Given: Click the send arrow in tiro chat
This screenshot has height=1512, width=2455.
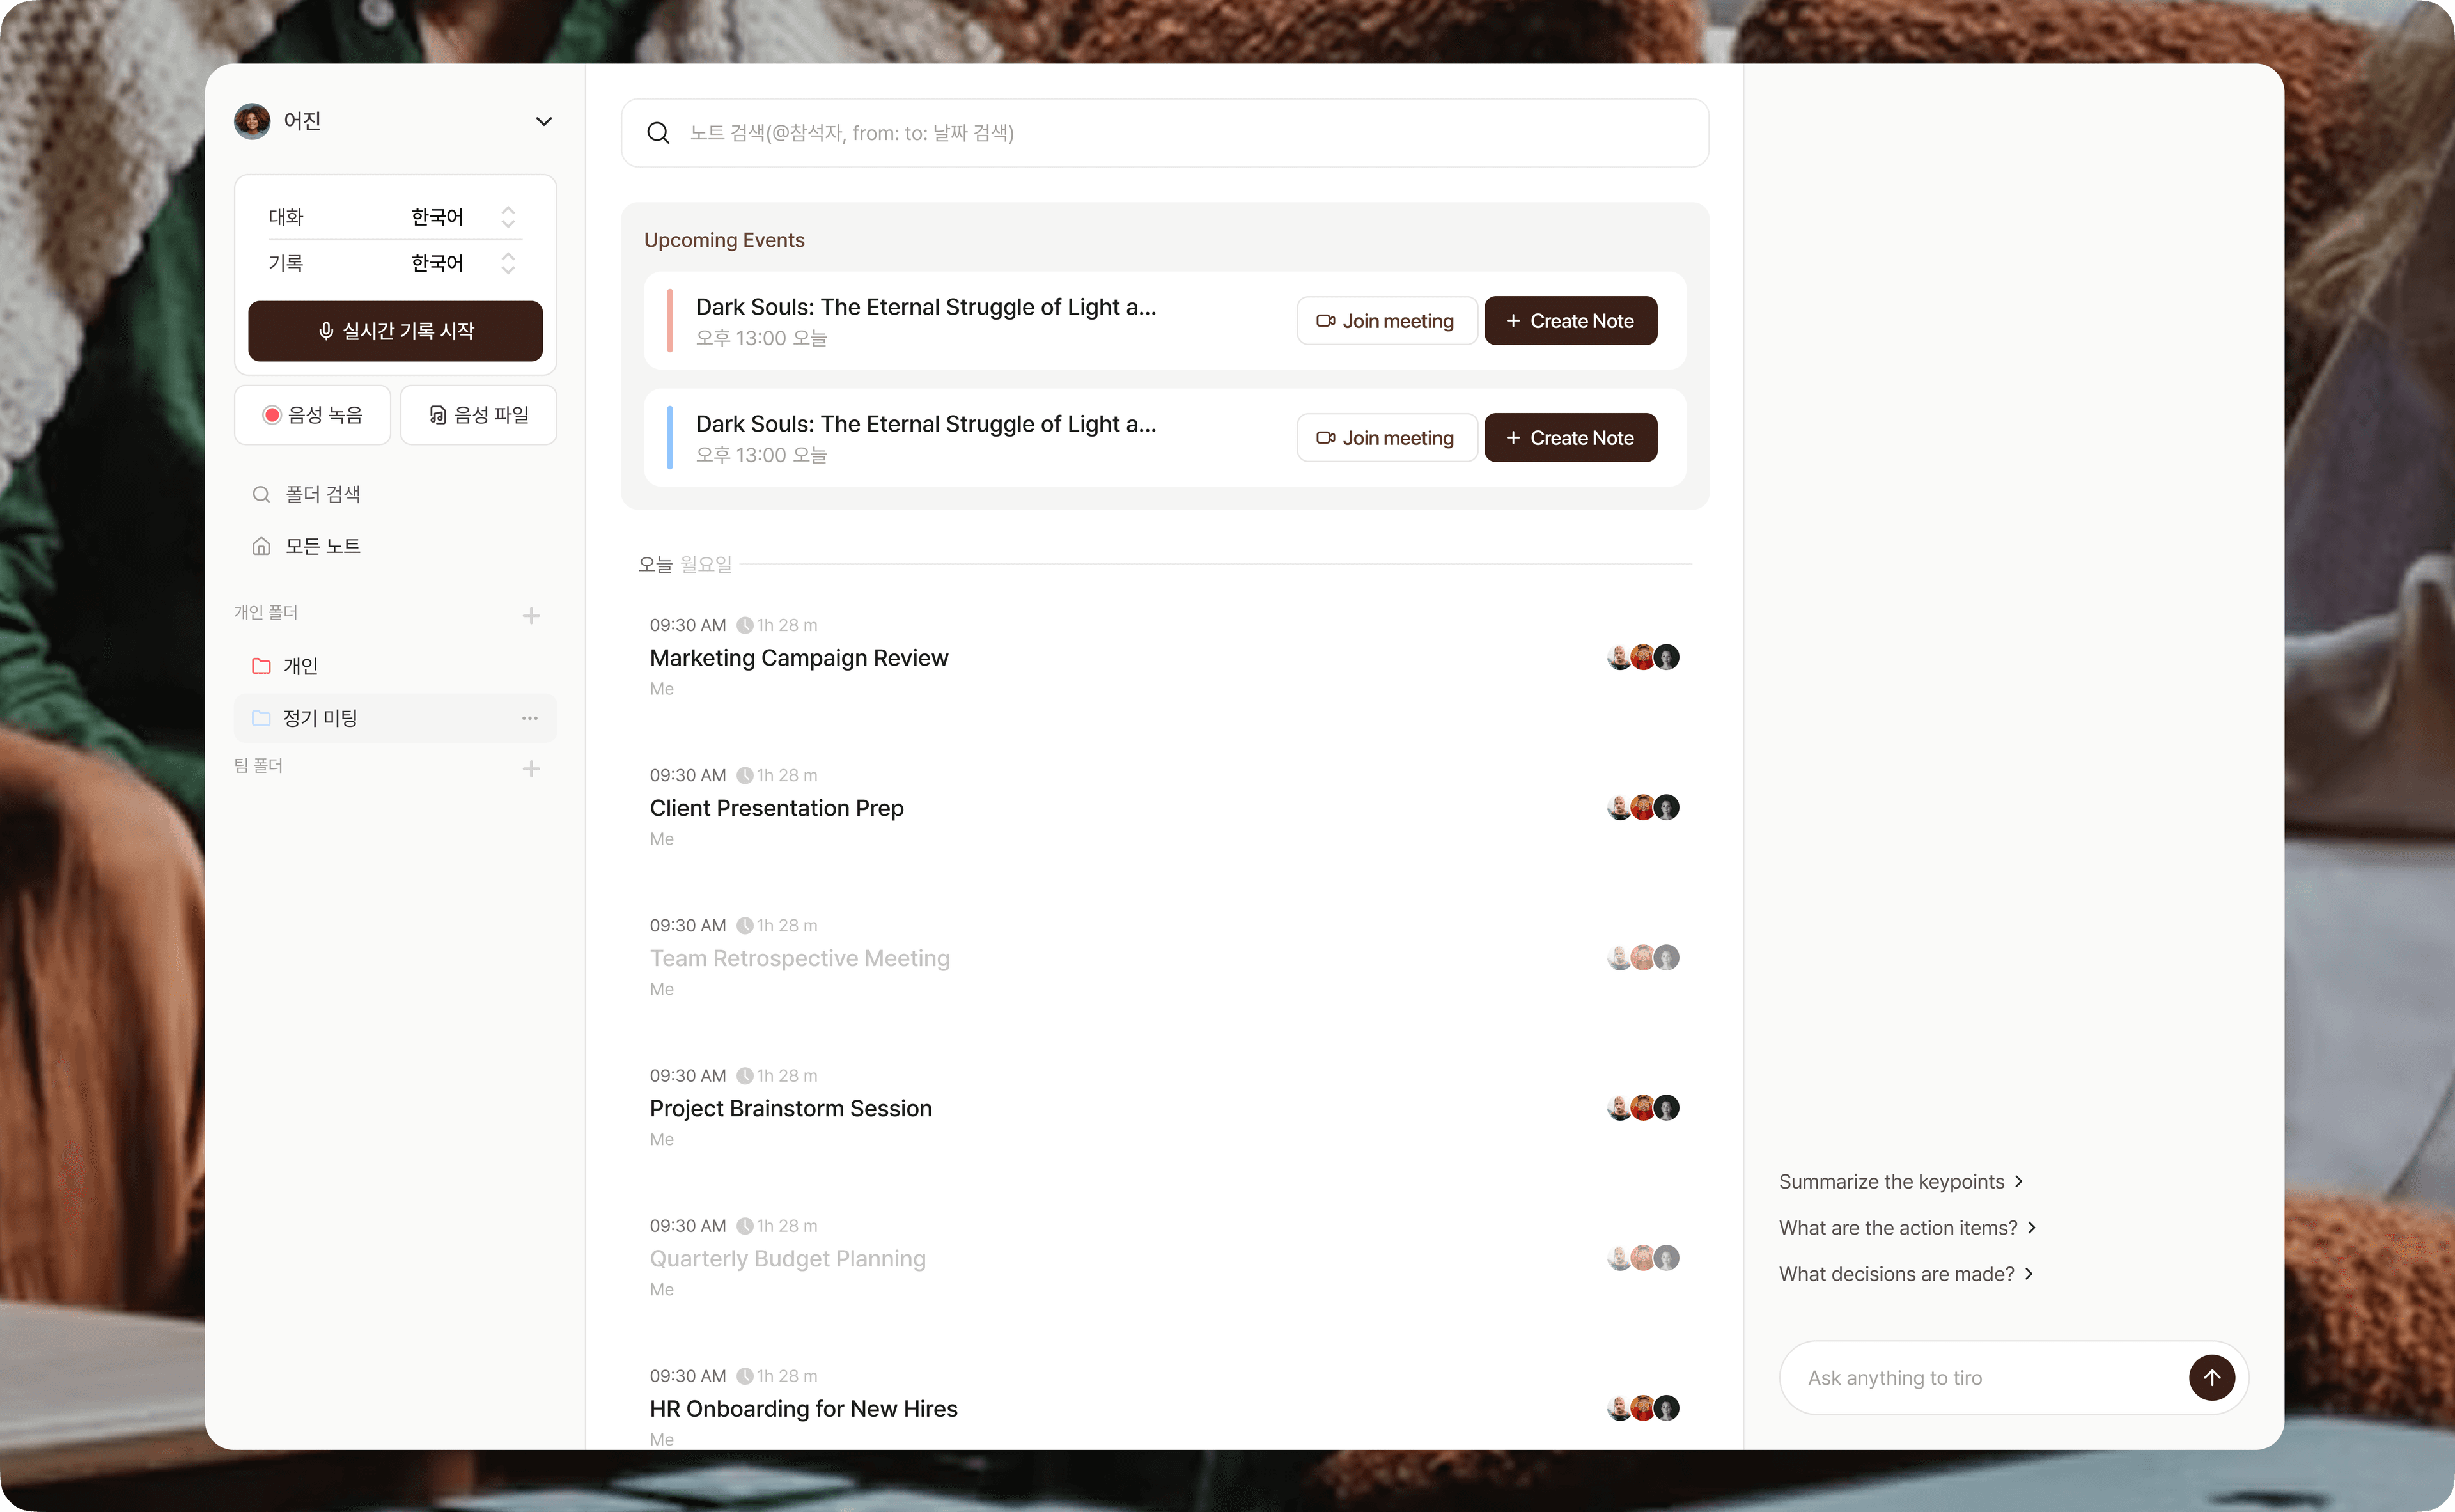Looking at the screenshot, I should tap(2211, 1377).
